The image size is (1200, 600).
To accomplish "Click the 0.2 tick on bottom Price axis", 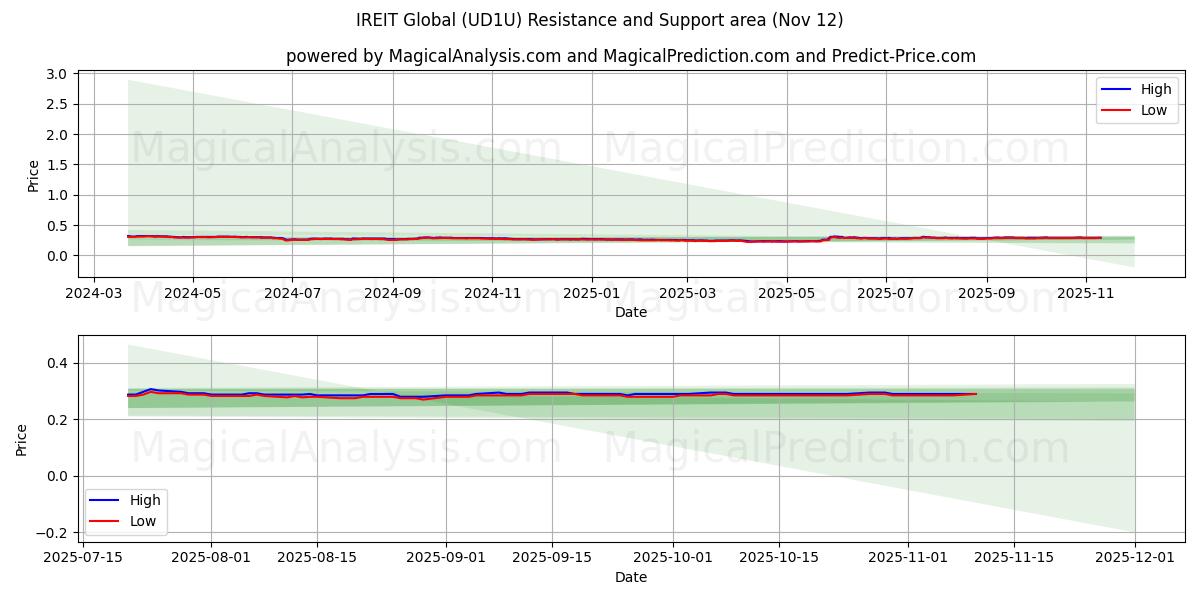I will (60, 419).
